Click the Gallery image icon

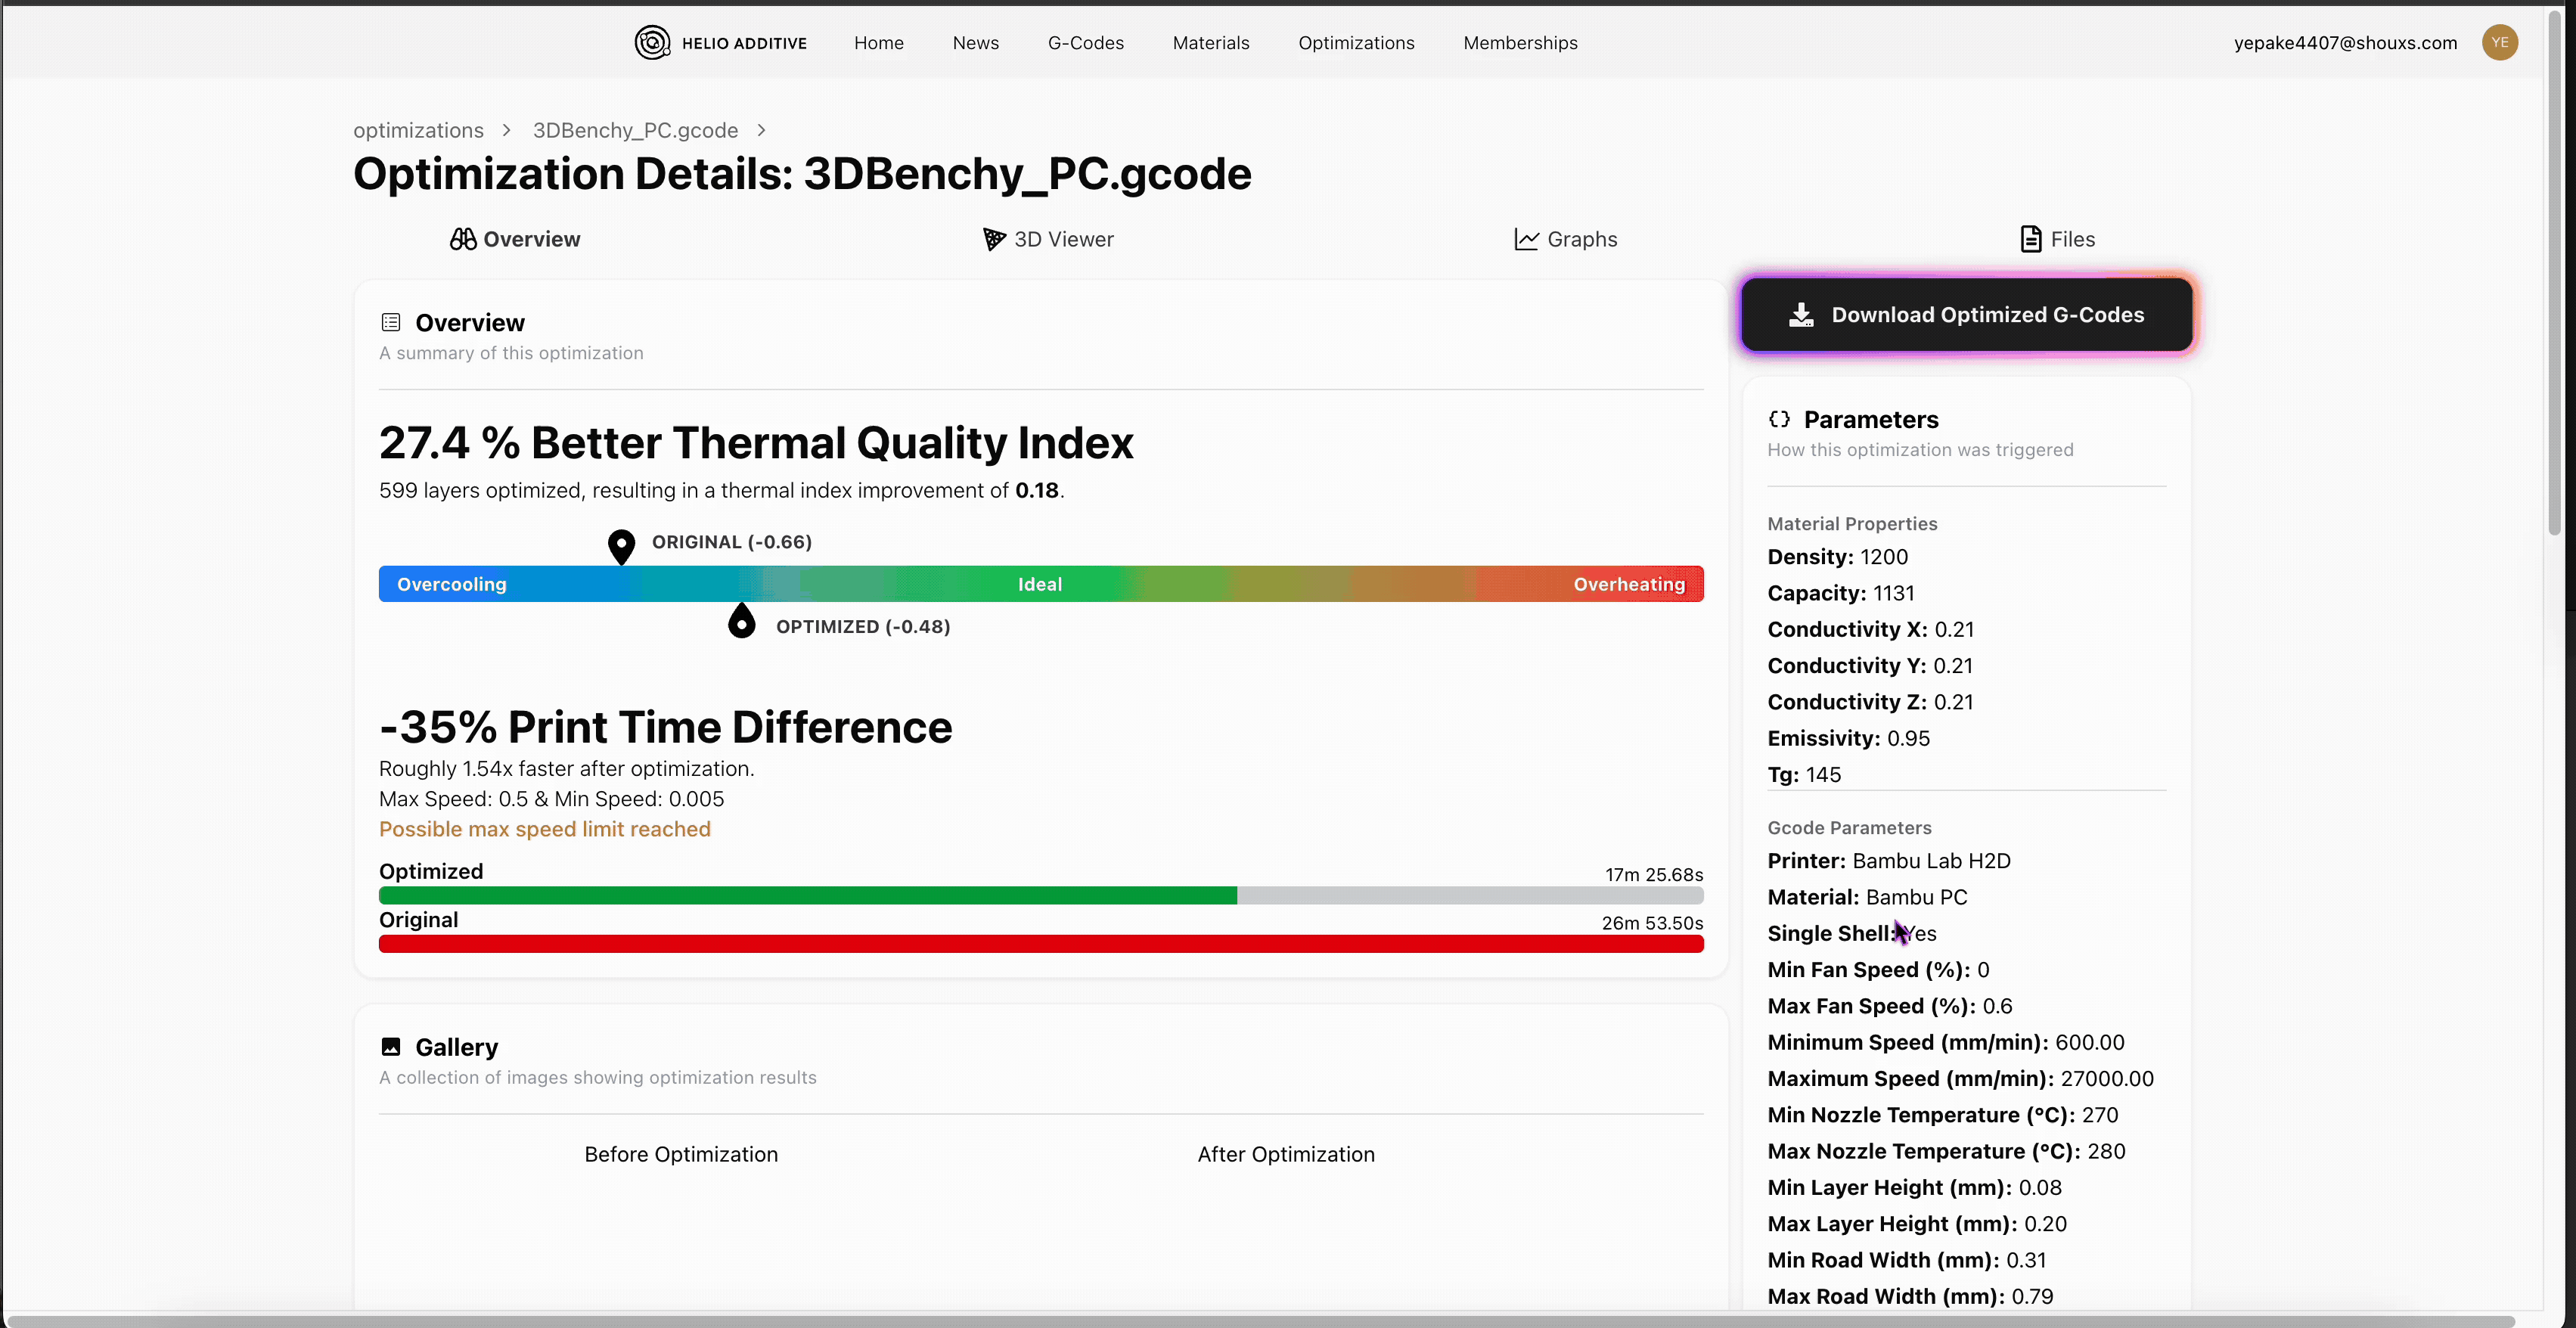(x=391, y=1047)
